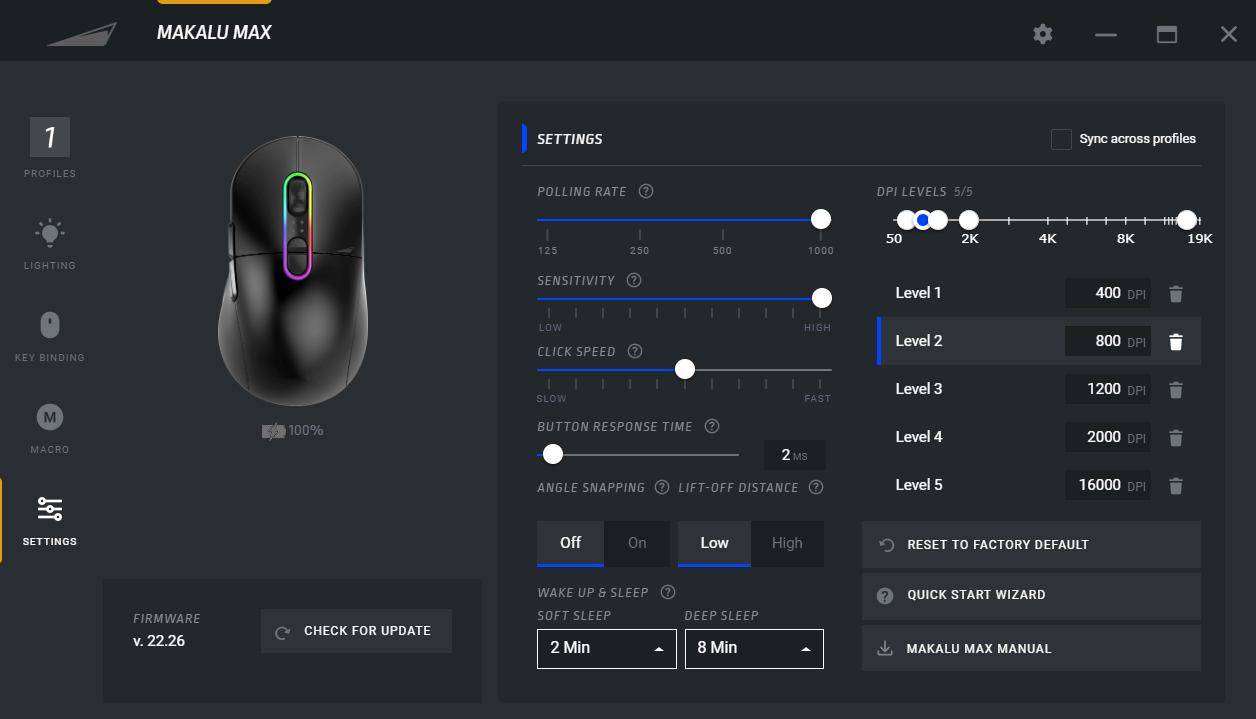Open the Deep Sleep dropdown
This screenshot has width=1256, height=719.
tap(754, 648)
